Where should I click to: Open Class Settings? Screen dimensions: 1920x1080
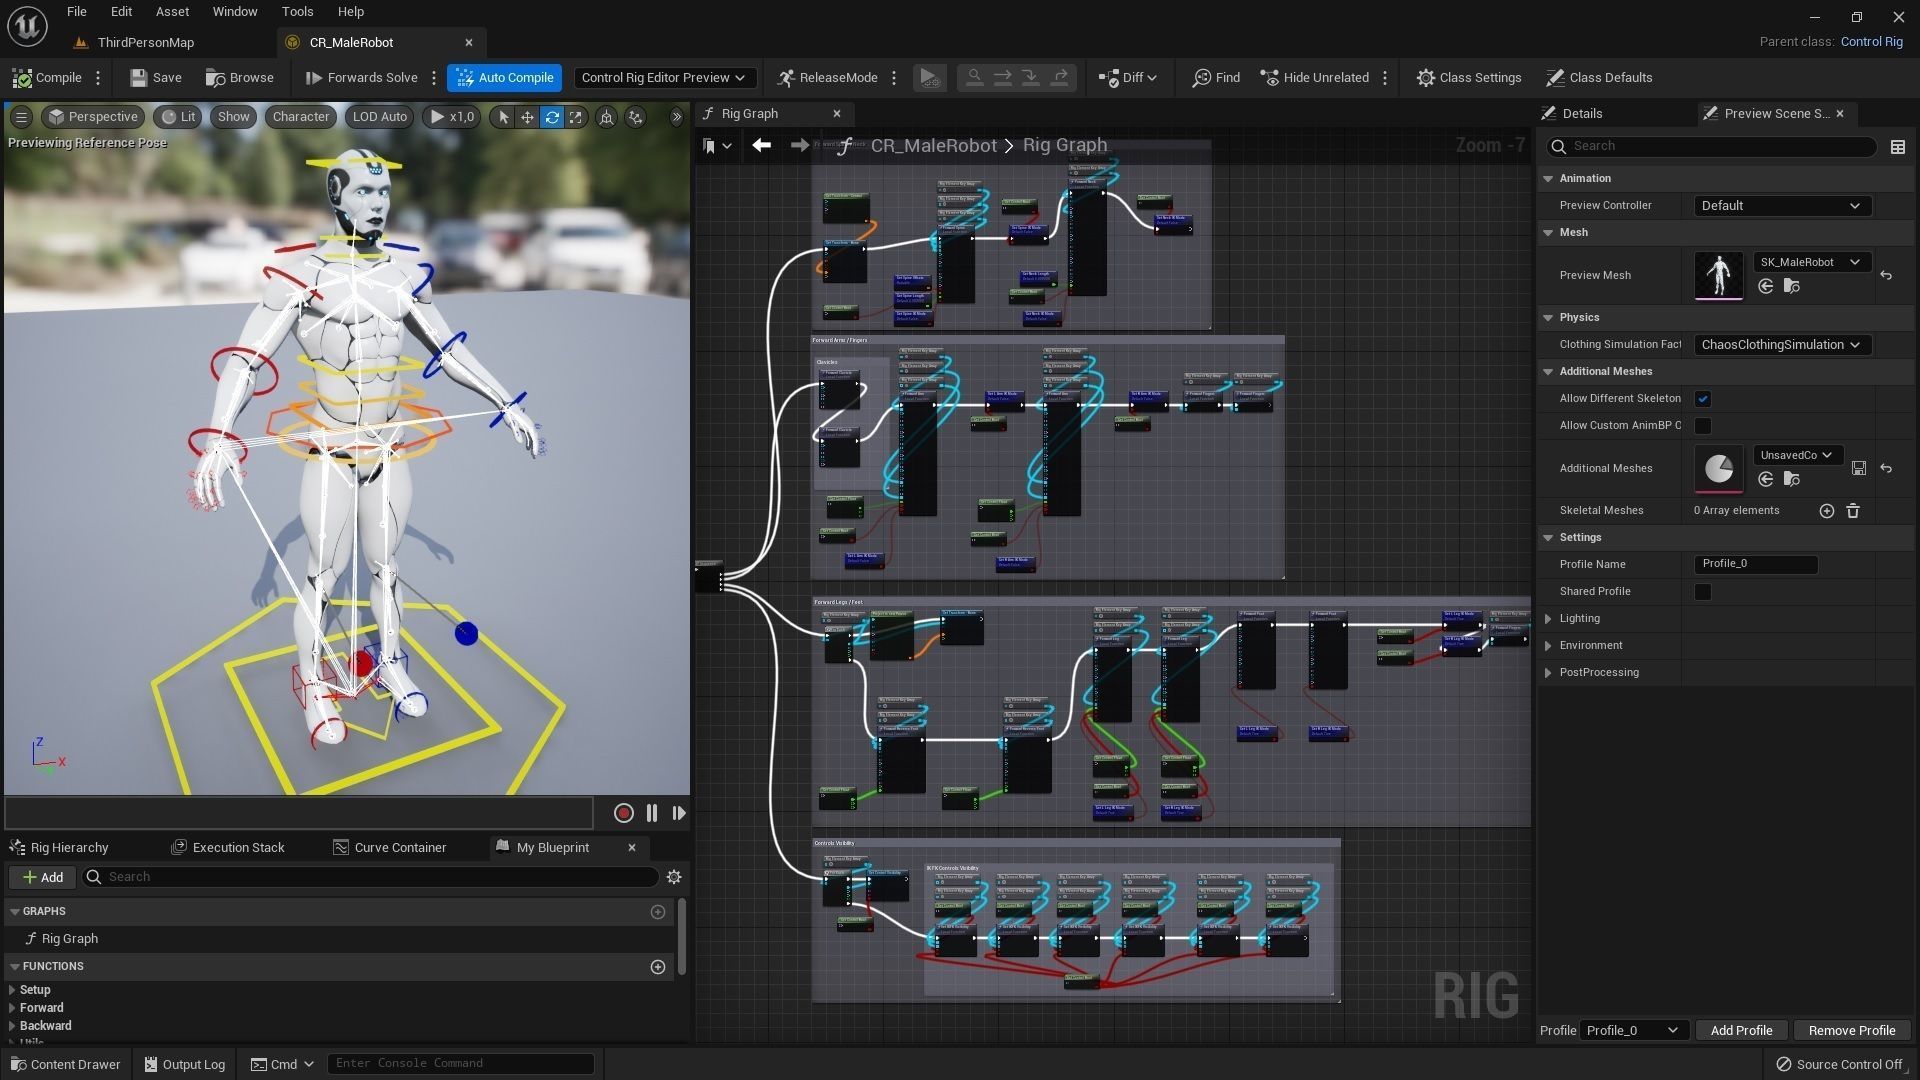coord(1468,77)
